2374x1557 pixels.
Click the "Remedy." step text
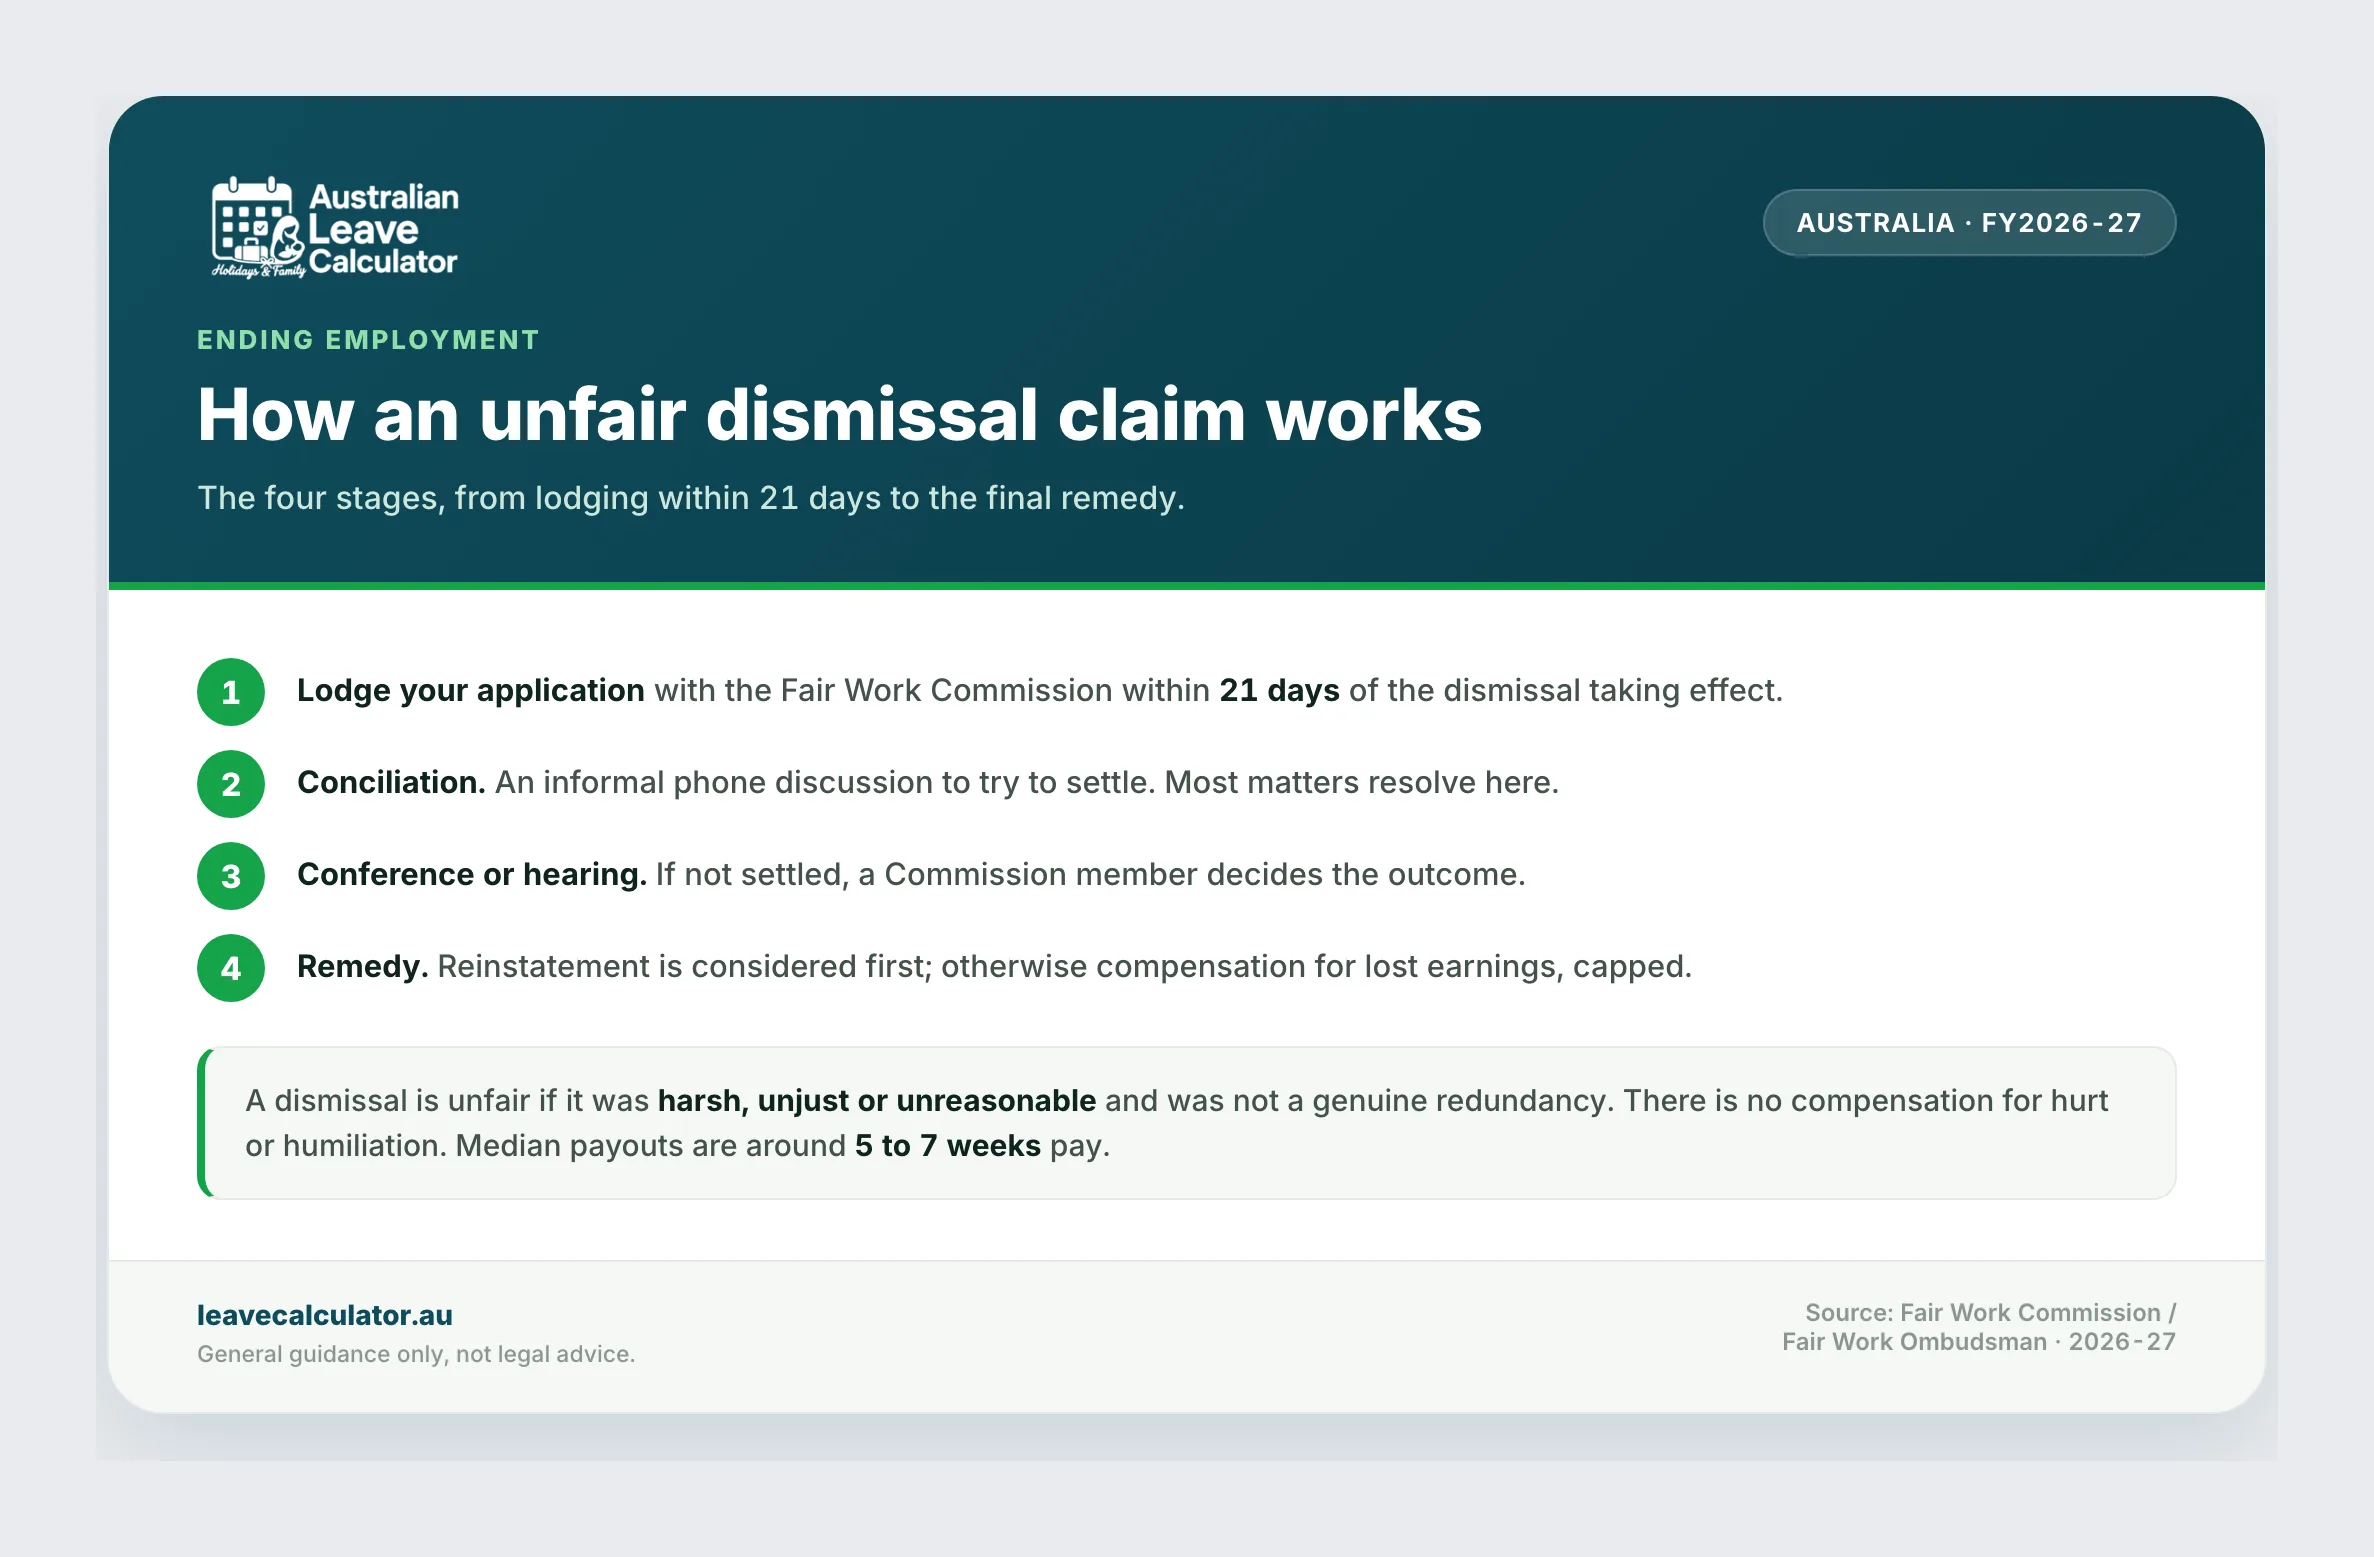coord(363,967)
